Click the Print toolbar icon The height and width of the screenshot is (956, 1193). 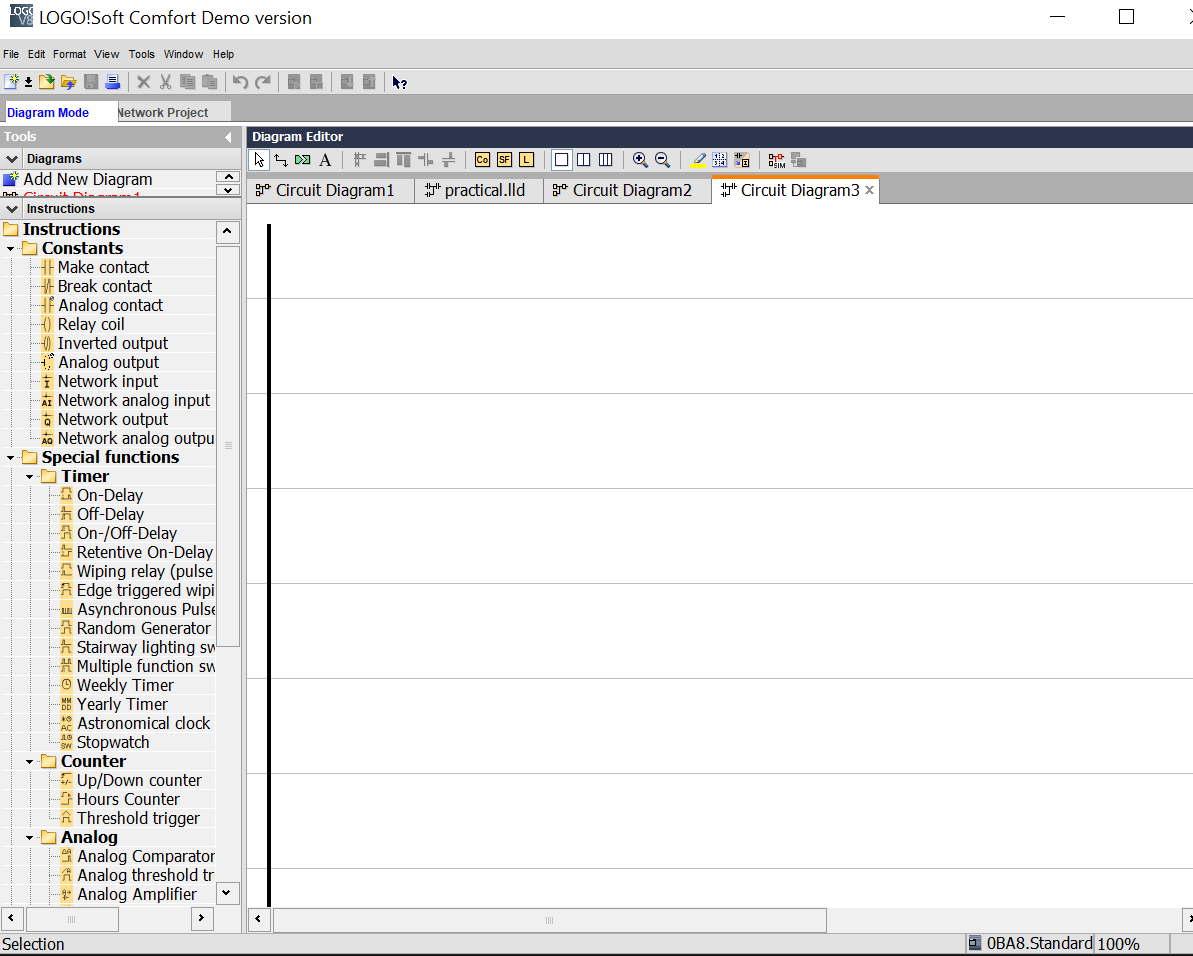click(x=113, y=82)
